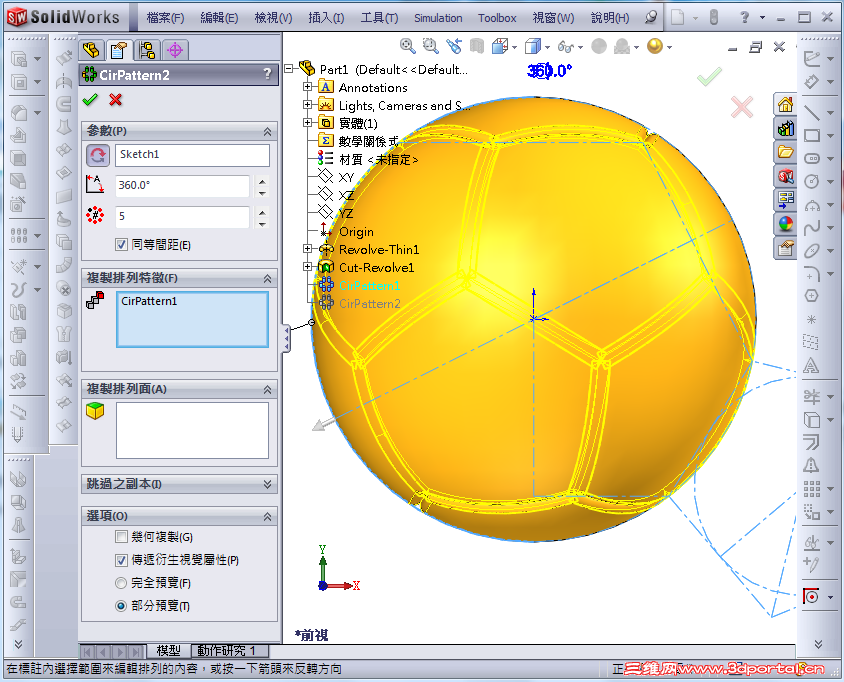Open the DimXpertManager tab

click(x=175, y=50)
